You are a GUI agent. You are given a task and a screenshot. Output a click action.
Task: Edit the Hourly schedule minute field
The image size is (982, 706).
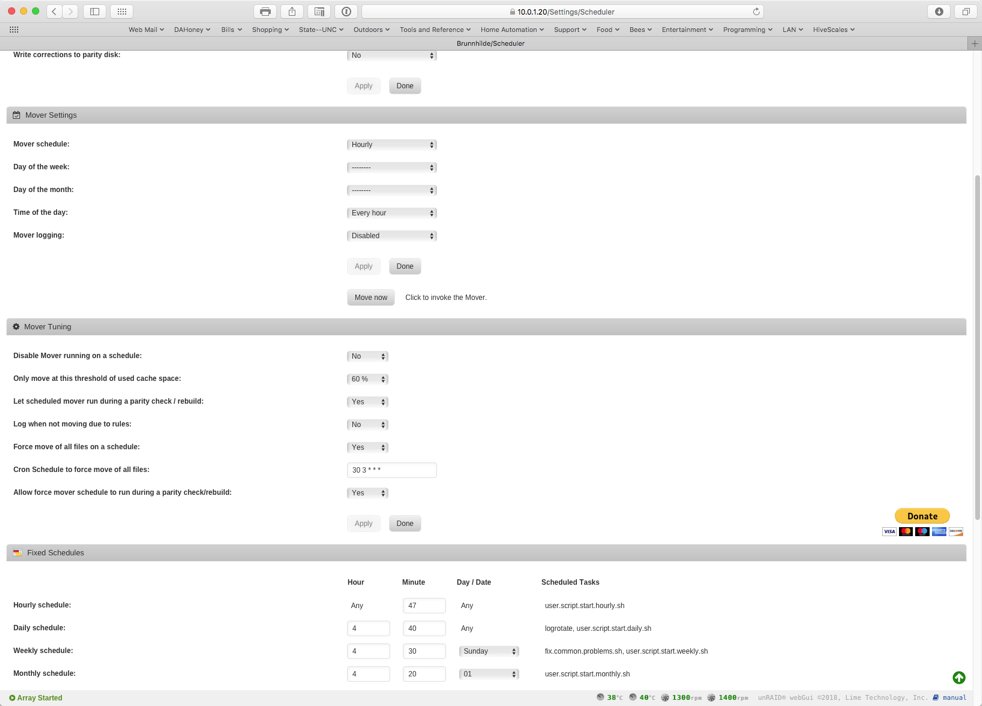click(424, 605)
